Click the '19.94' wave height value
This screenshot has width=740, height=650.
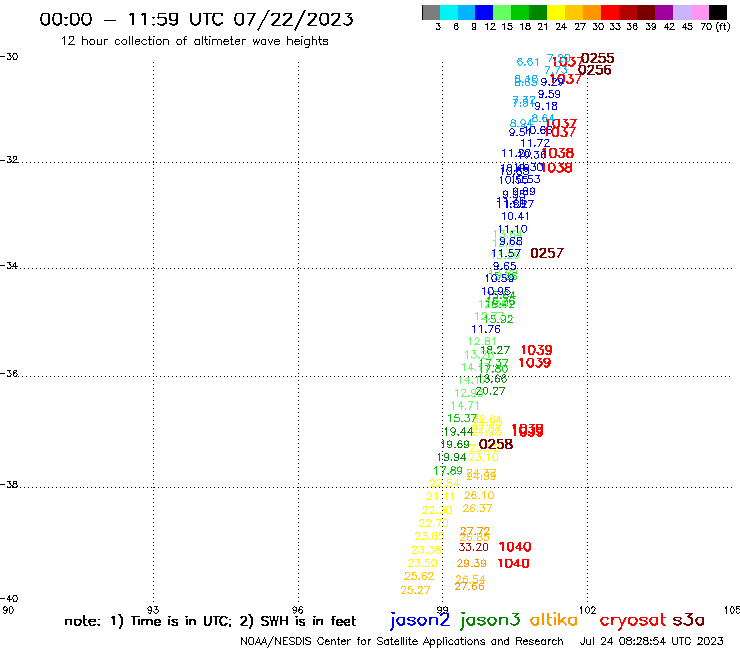click(452, 457)
